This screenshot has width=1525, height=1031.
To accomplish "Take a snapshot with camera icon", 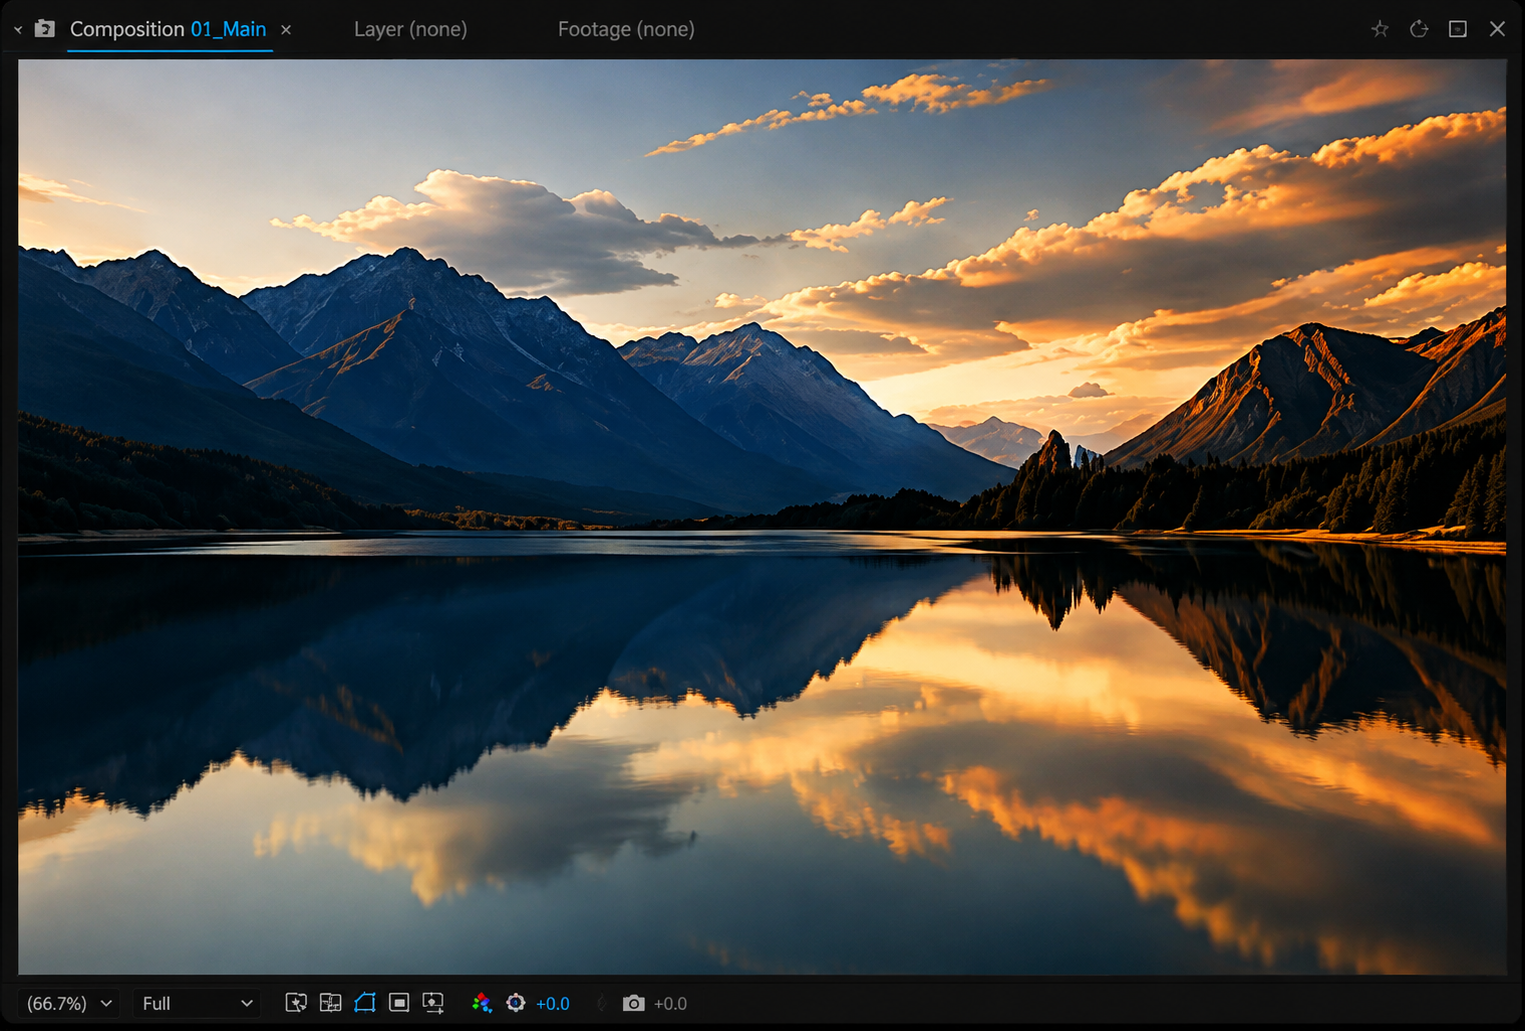I will (634, 1003).
